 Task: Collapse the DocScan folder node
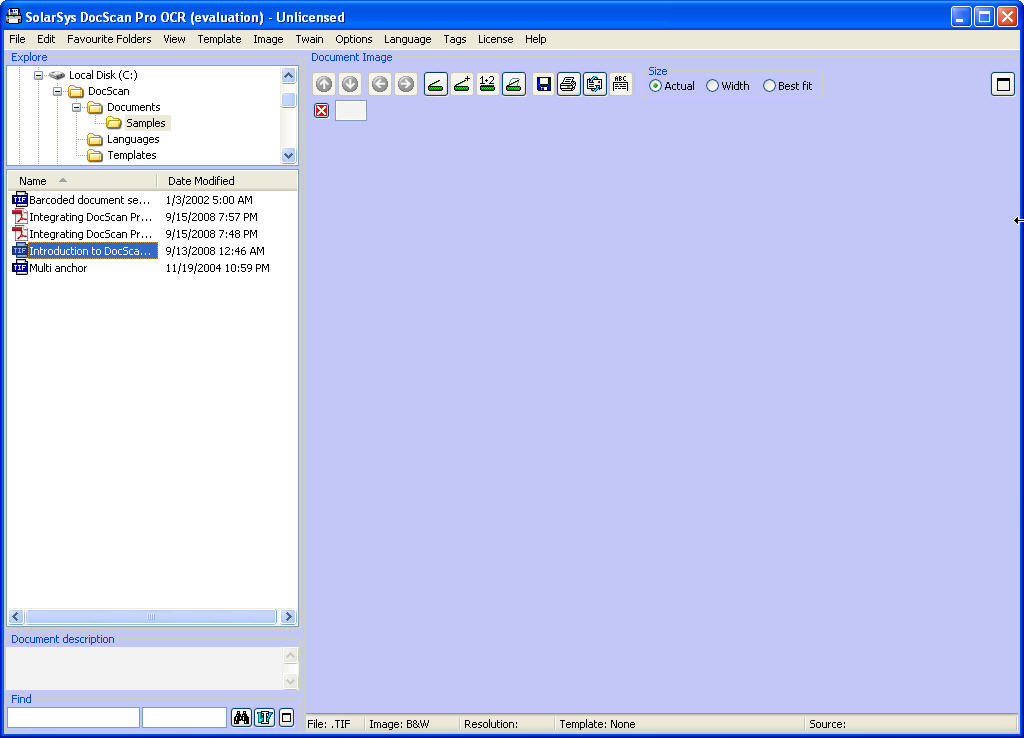[x=58, y=91]
